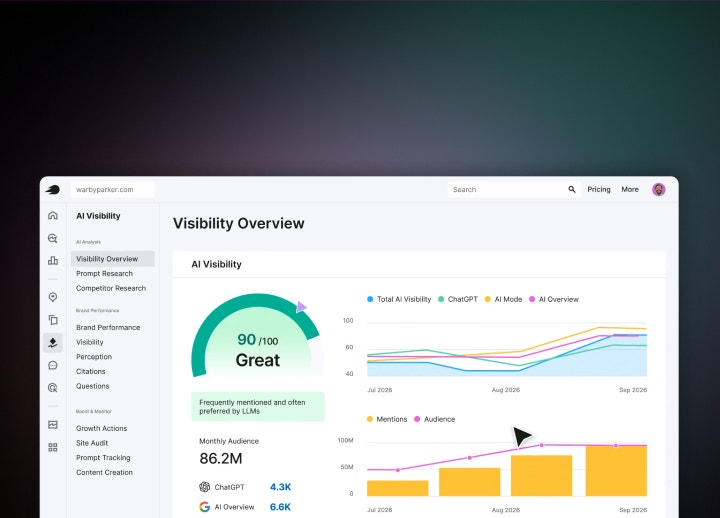The image size is (720, 518).
Task: Click the warbyparker.com domain field
Action: pyautogui.click(x=112, y=189)
